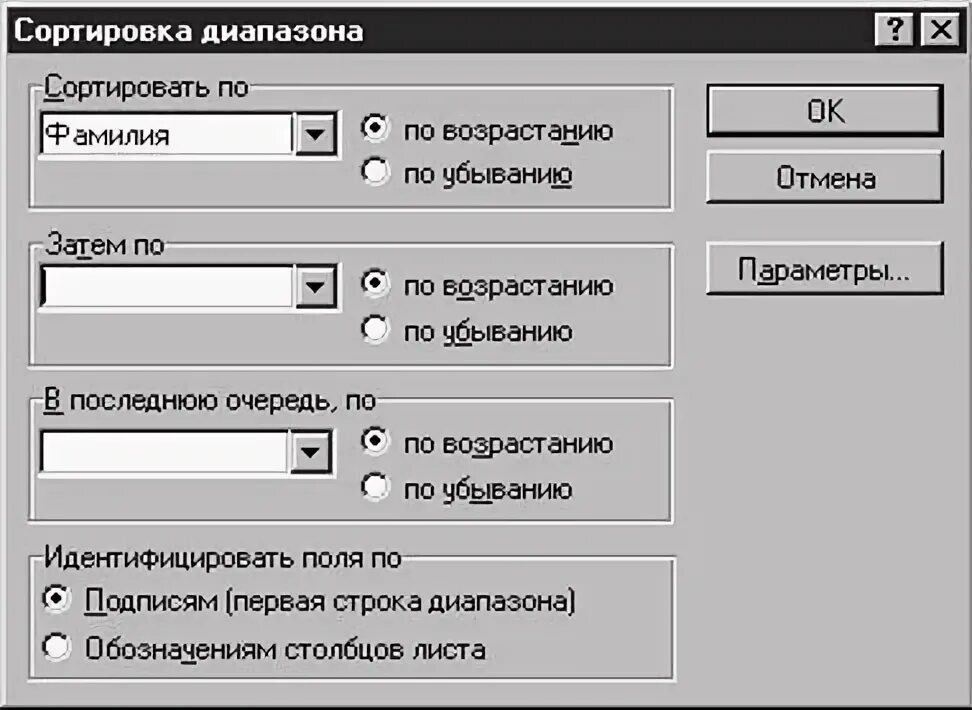Click the help question mark icon

(894, 29)
